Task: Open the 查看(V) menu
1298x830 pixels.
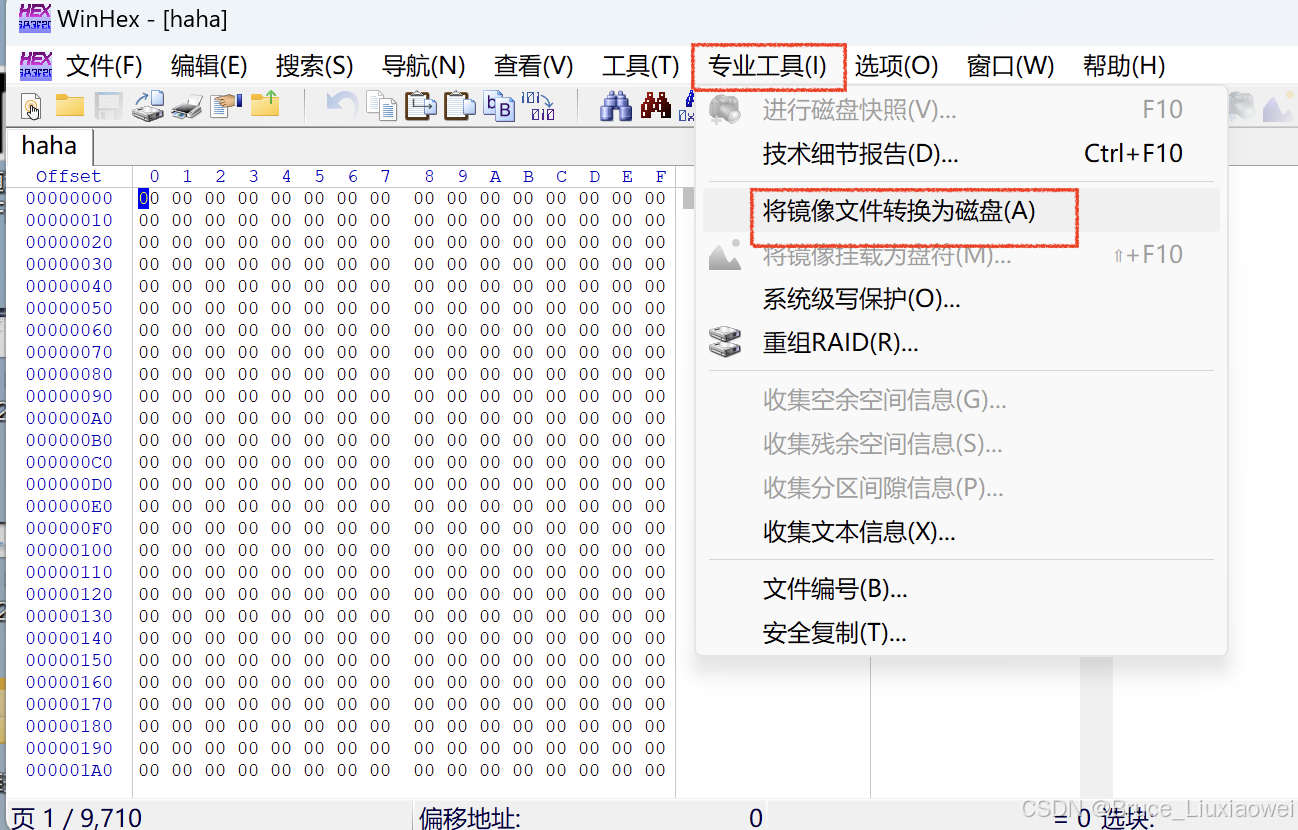Action: pyautogui.click(x=534, y=66)
